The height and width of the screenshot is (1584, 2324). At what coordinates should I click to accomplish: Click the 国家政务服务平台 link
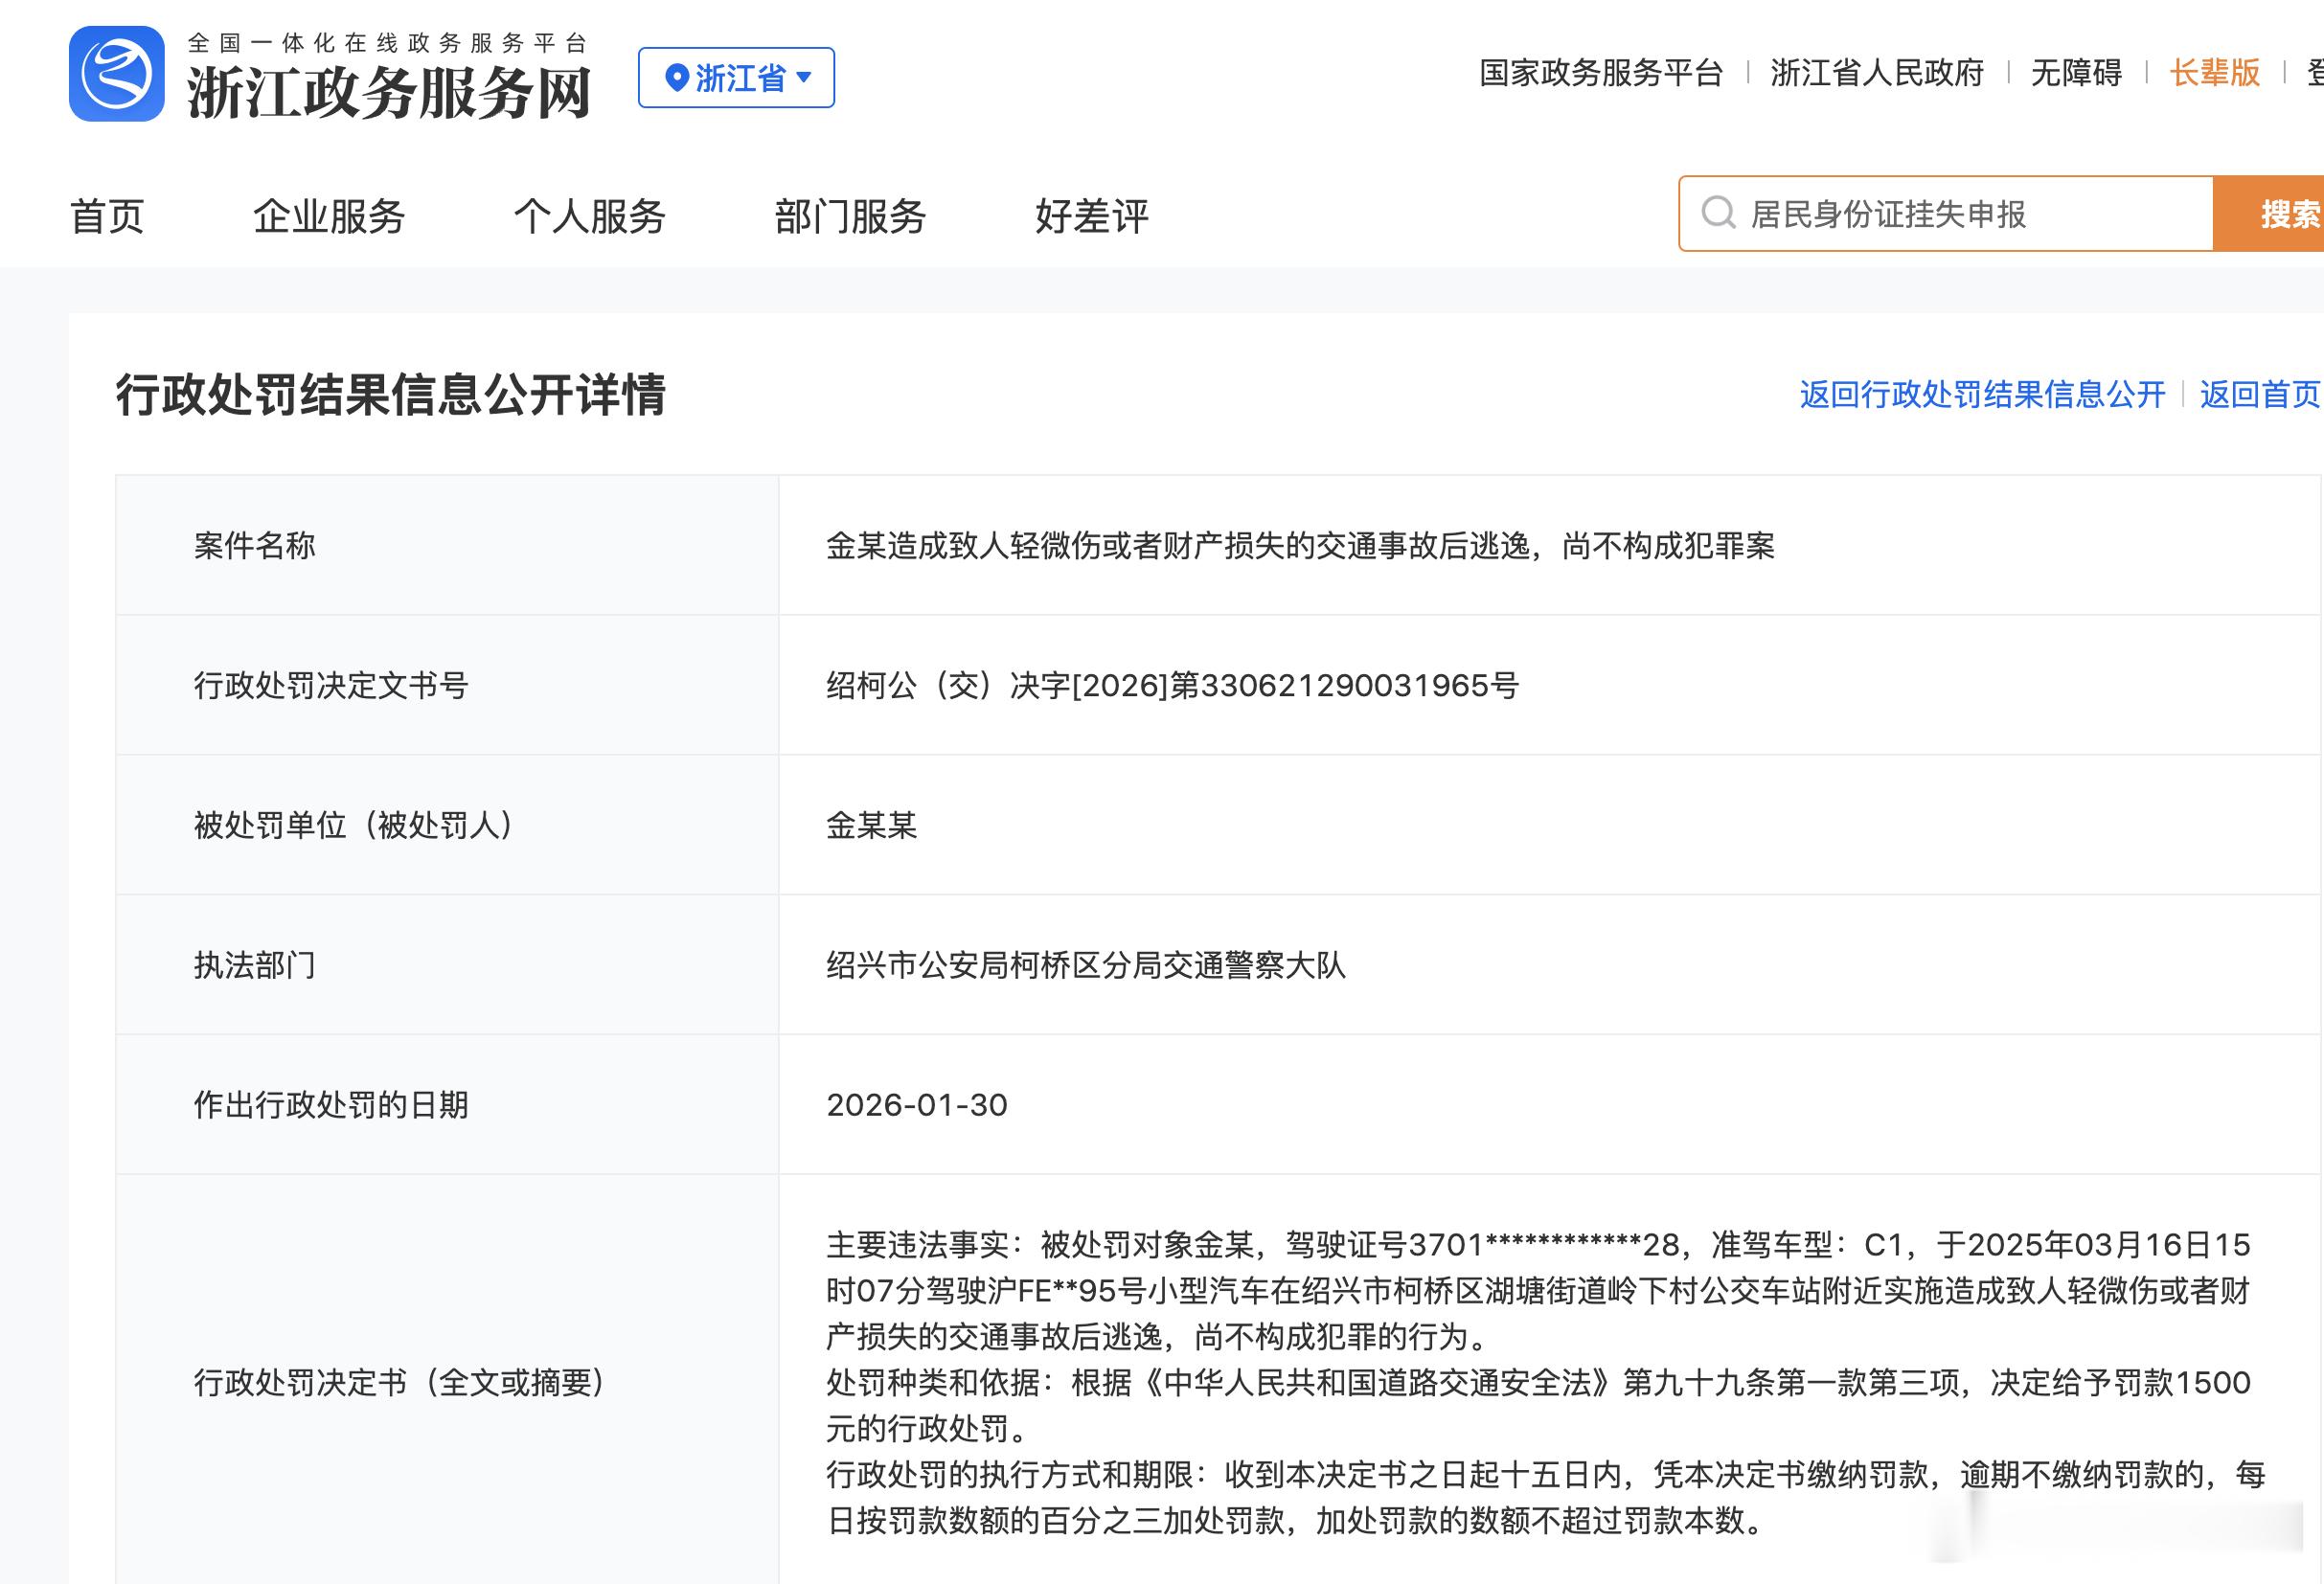pyautogui.click(x=1600, y=73)
